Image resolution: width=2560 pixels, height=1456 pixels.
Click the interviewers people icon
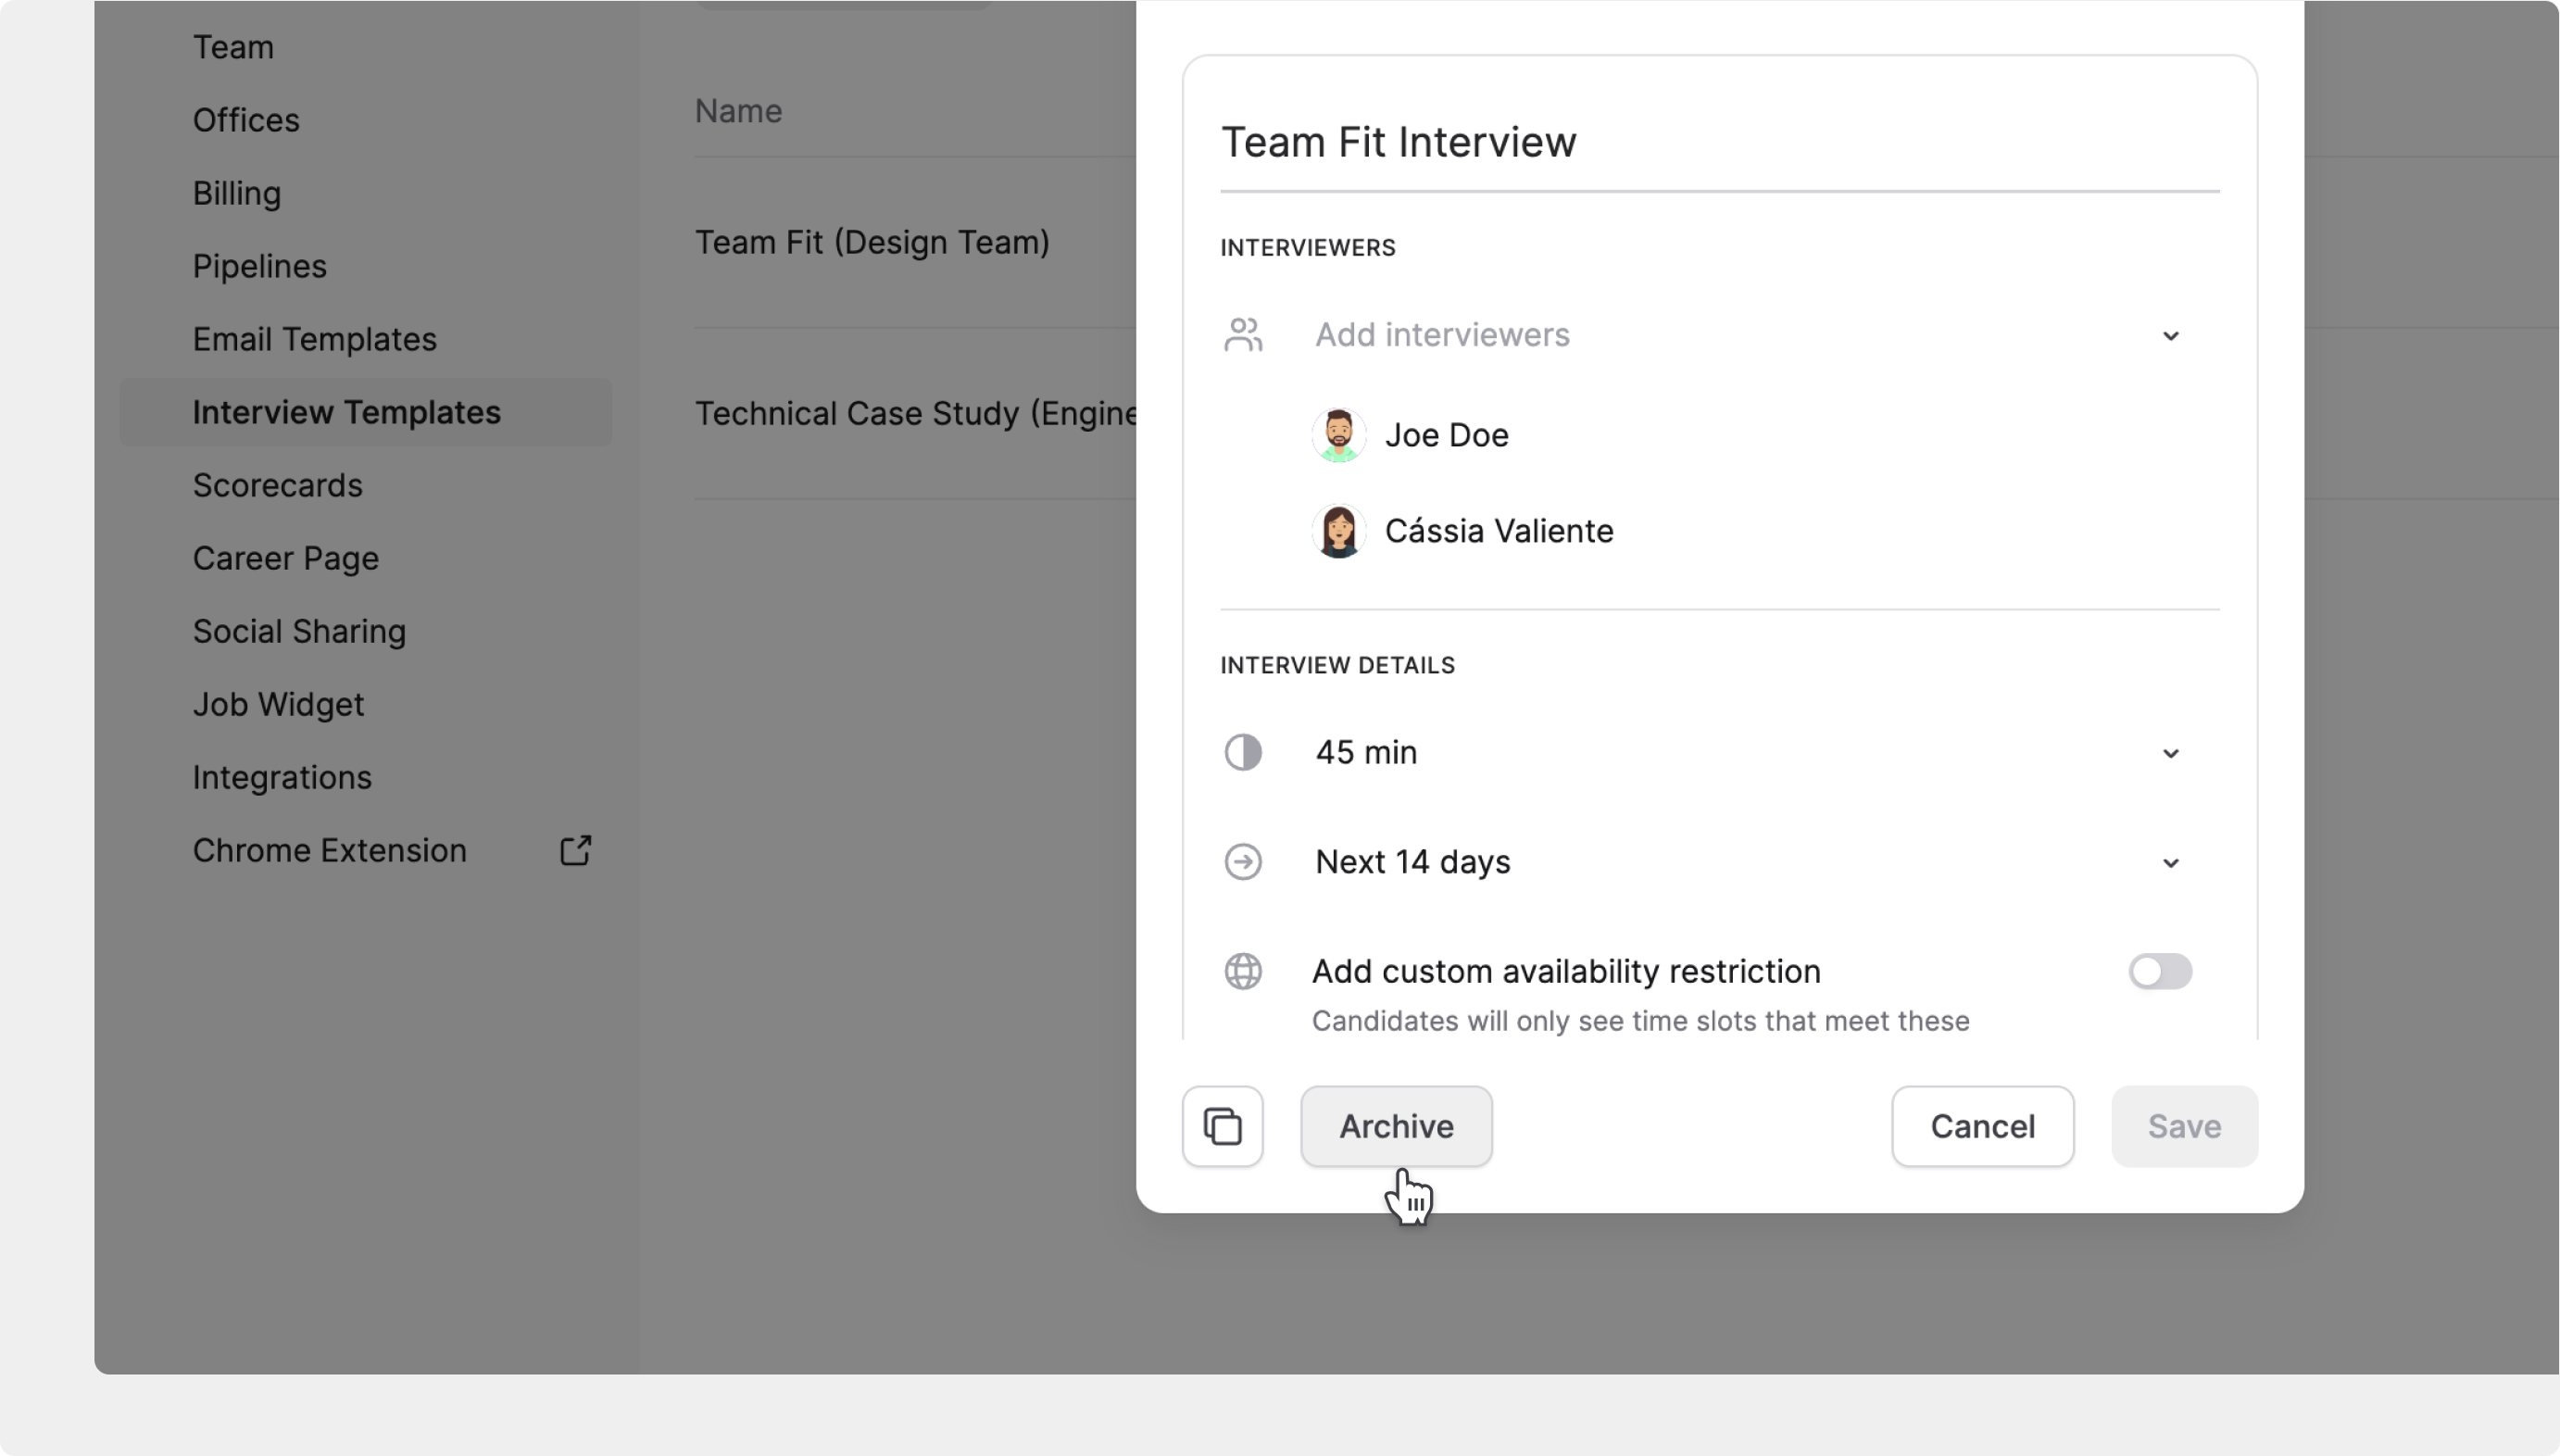point(1243,335)
